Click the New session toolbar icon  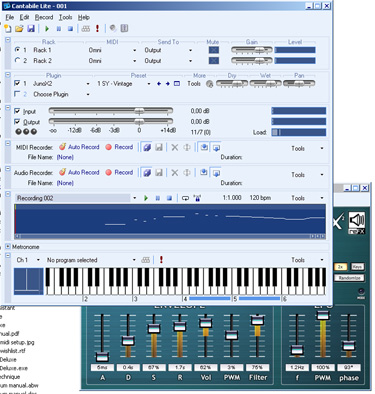coord(8,29)
